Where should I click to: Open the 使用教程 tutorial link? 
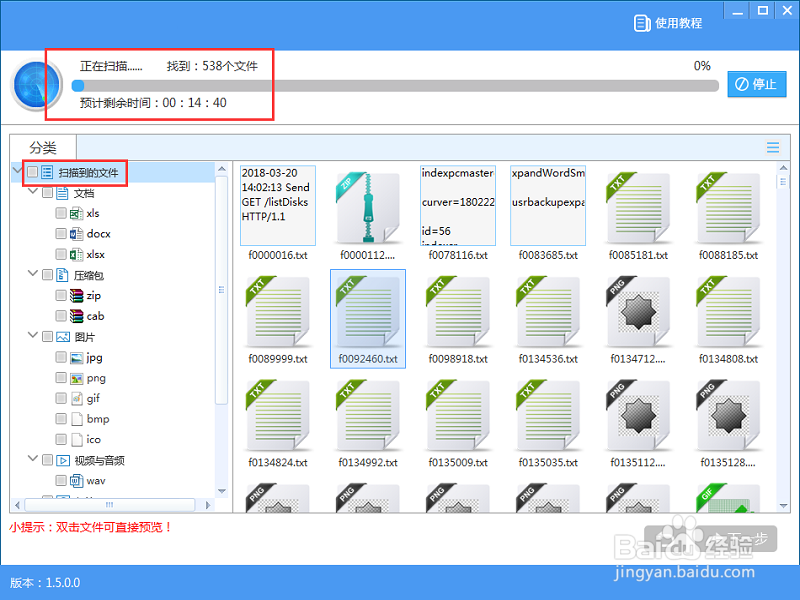668,23
